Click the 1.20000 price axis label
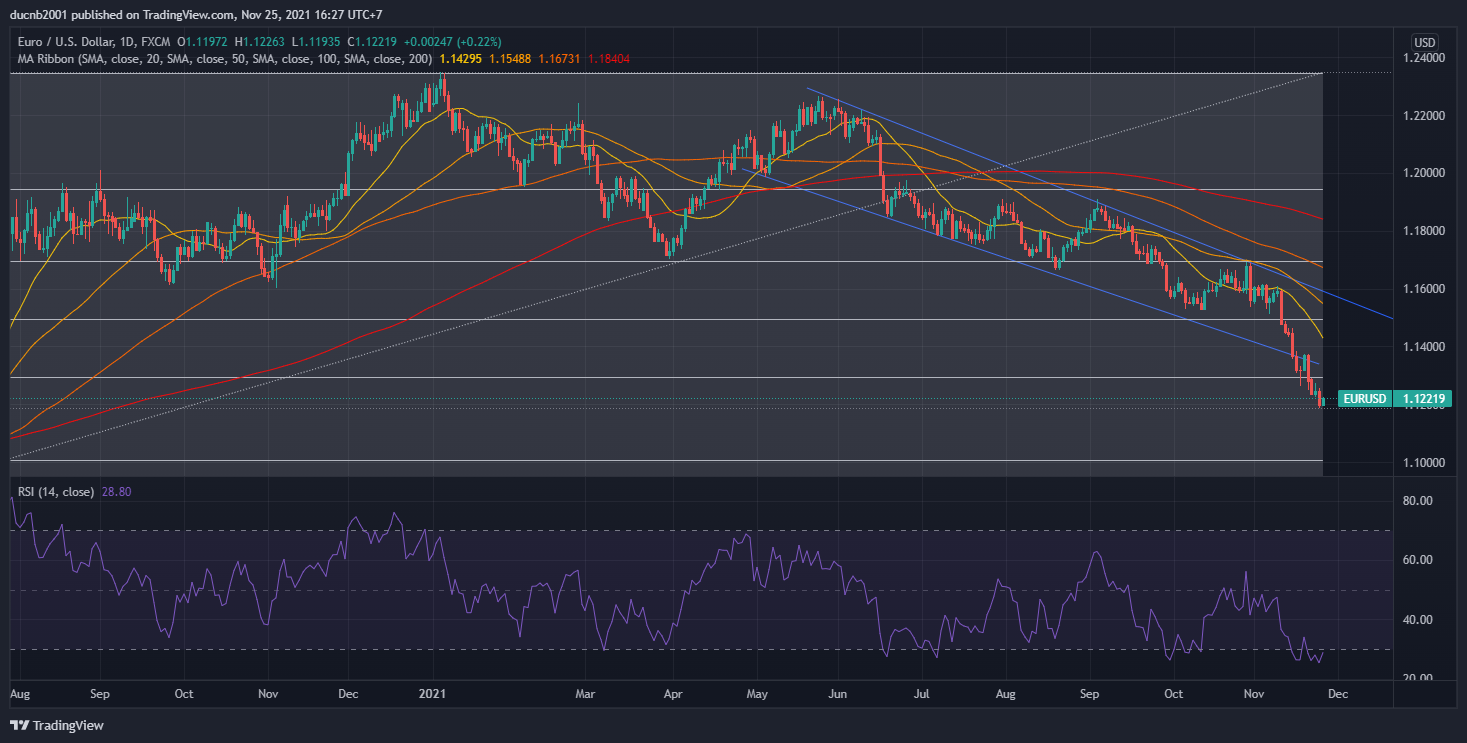Viewport: 1467px width, 743px height. 1425,173
